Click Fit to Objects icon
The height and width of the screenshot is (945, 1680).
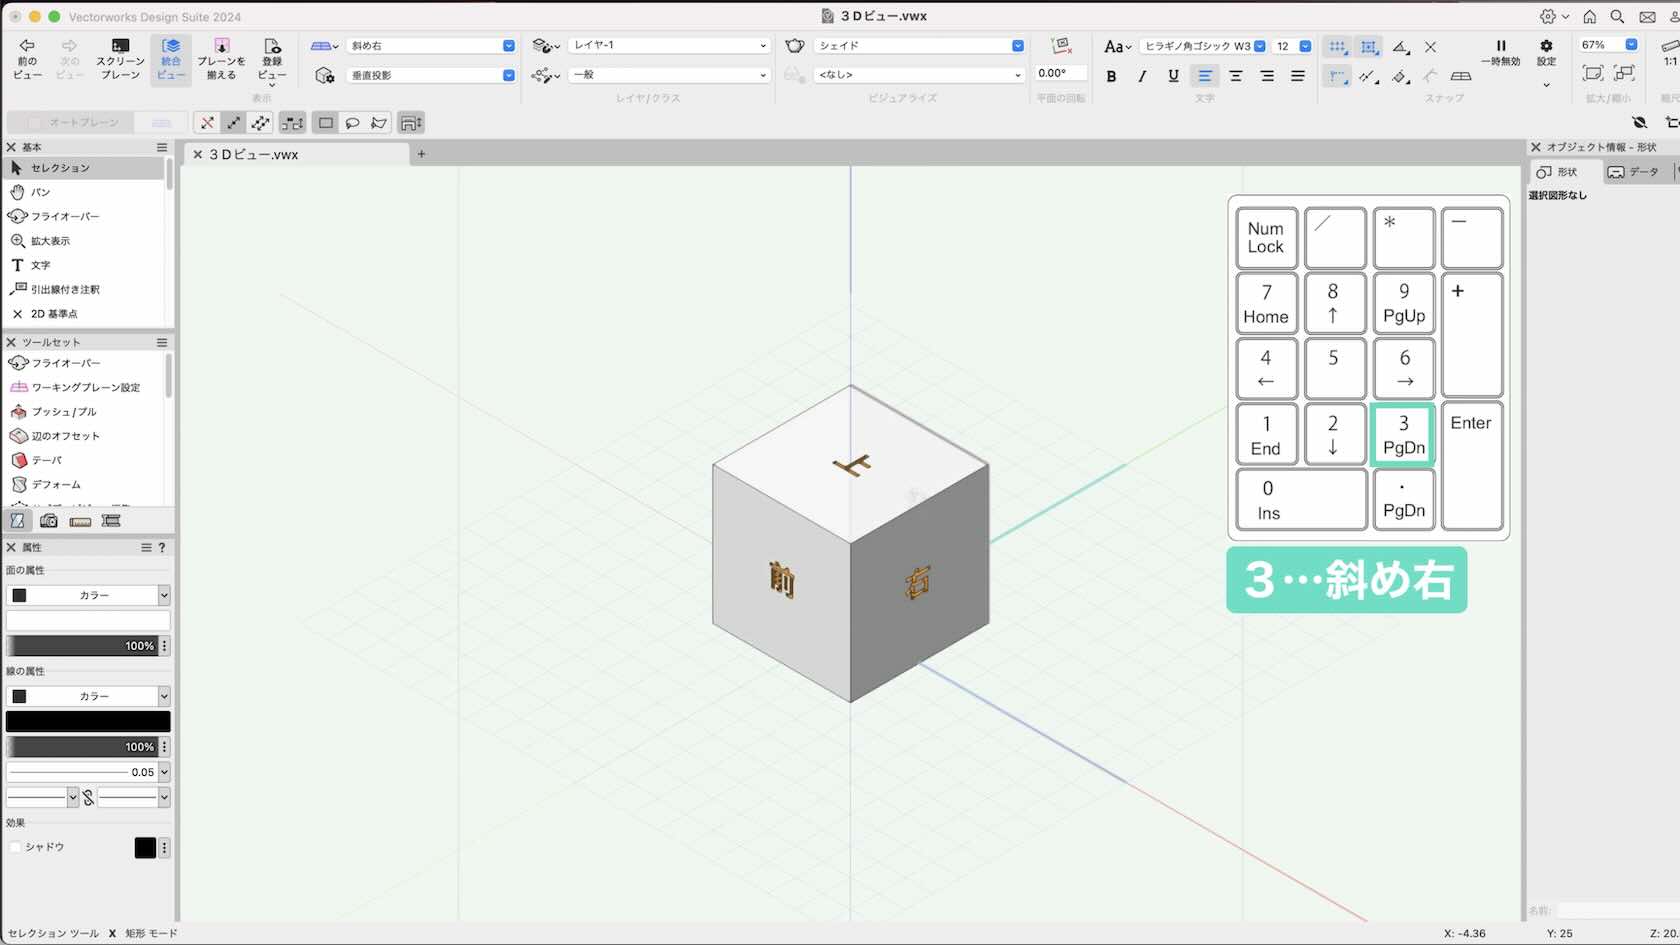[x=1625, y=73]
